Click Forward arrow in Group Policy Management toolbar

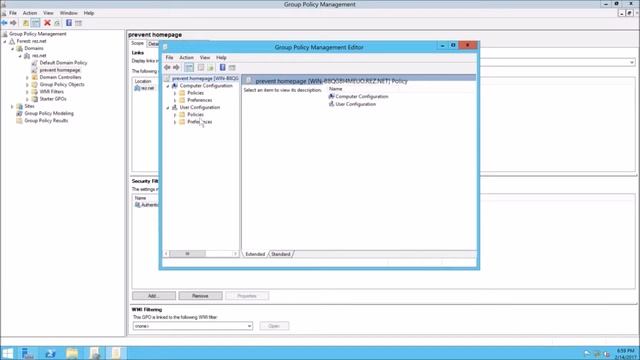[x=13, y=23]
